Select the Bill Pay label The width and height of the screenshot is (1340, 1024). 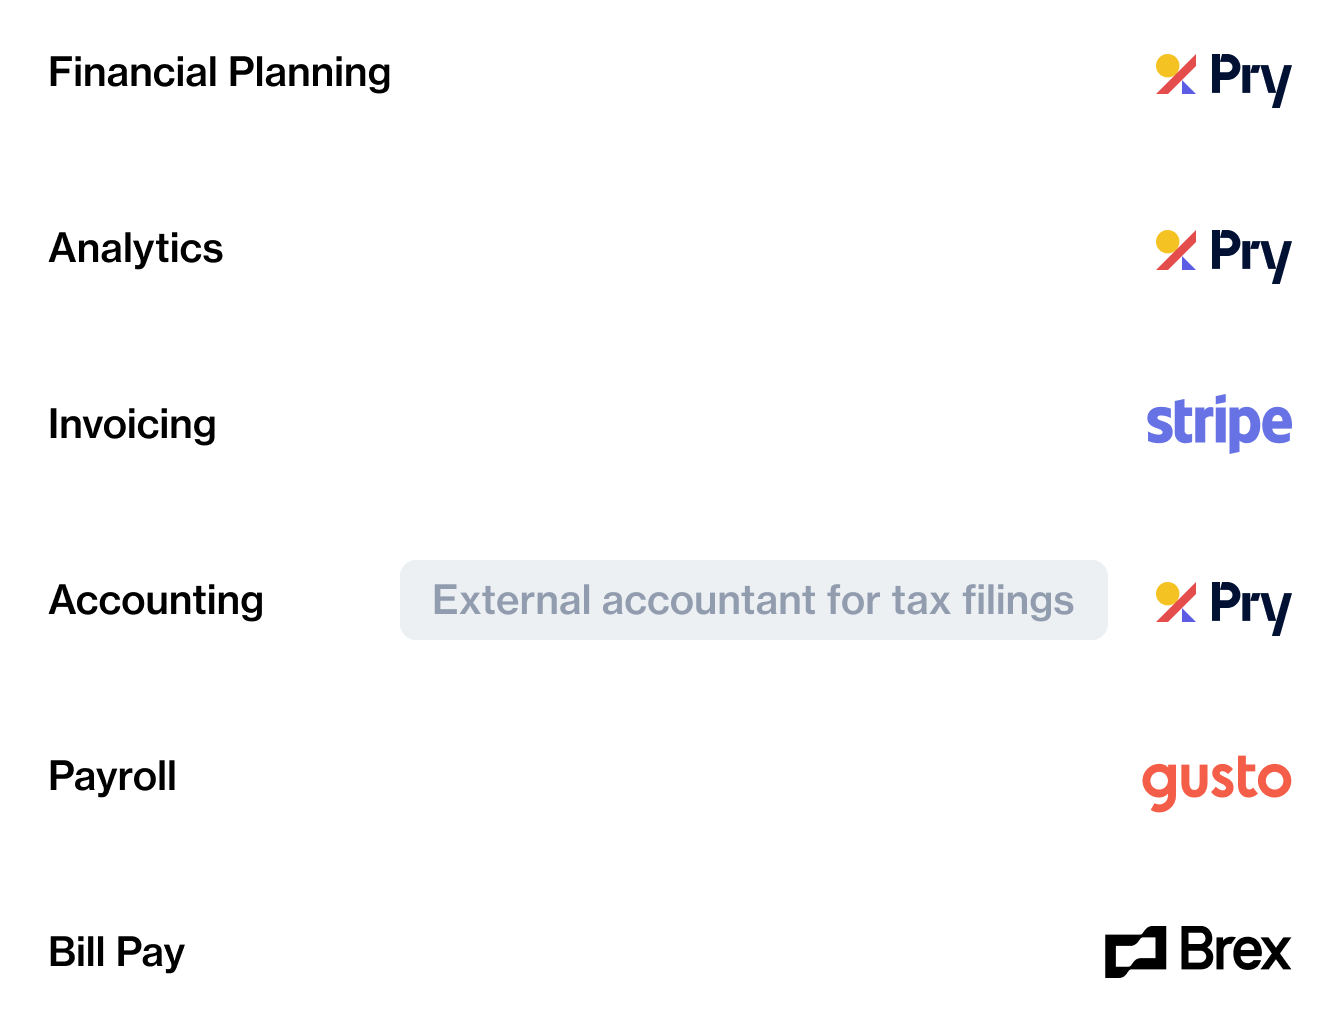(x=117, y=953)
